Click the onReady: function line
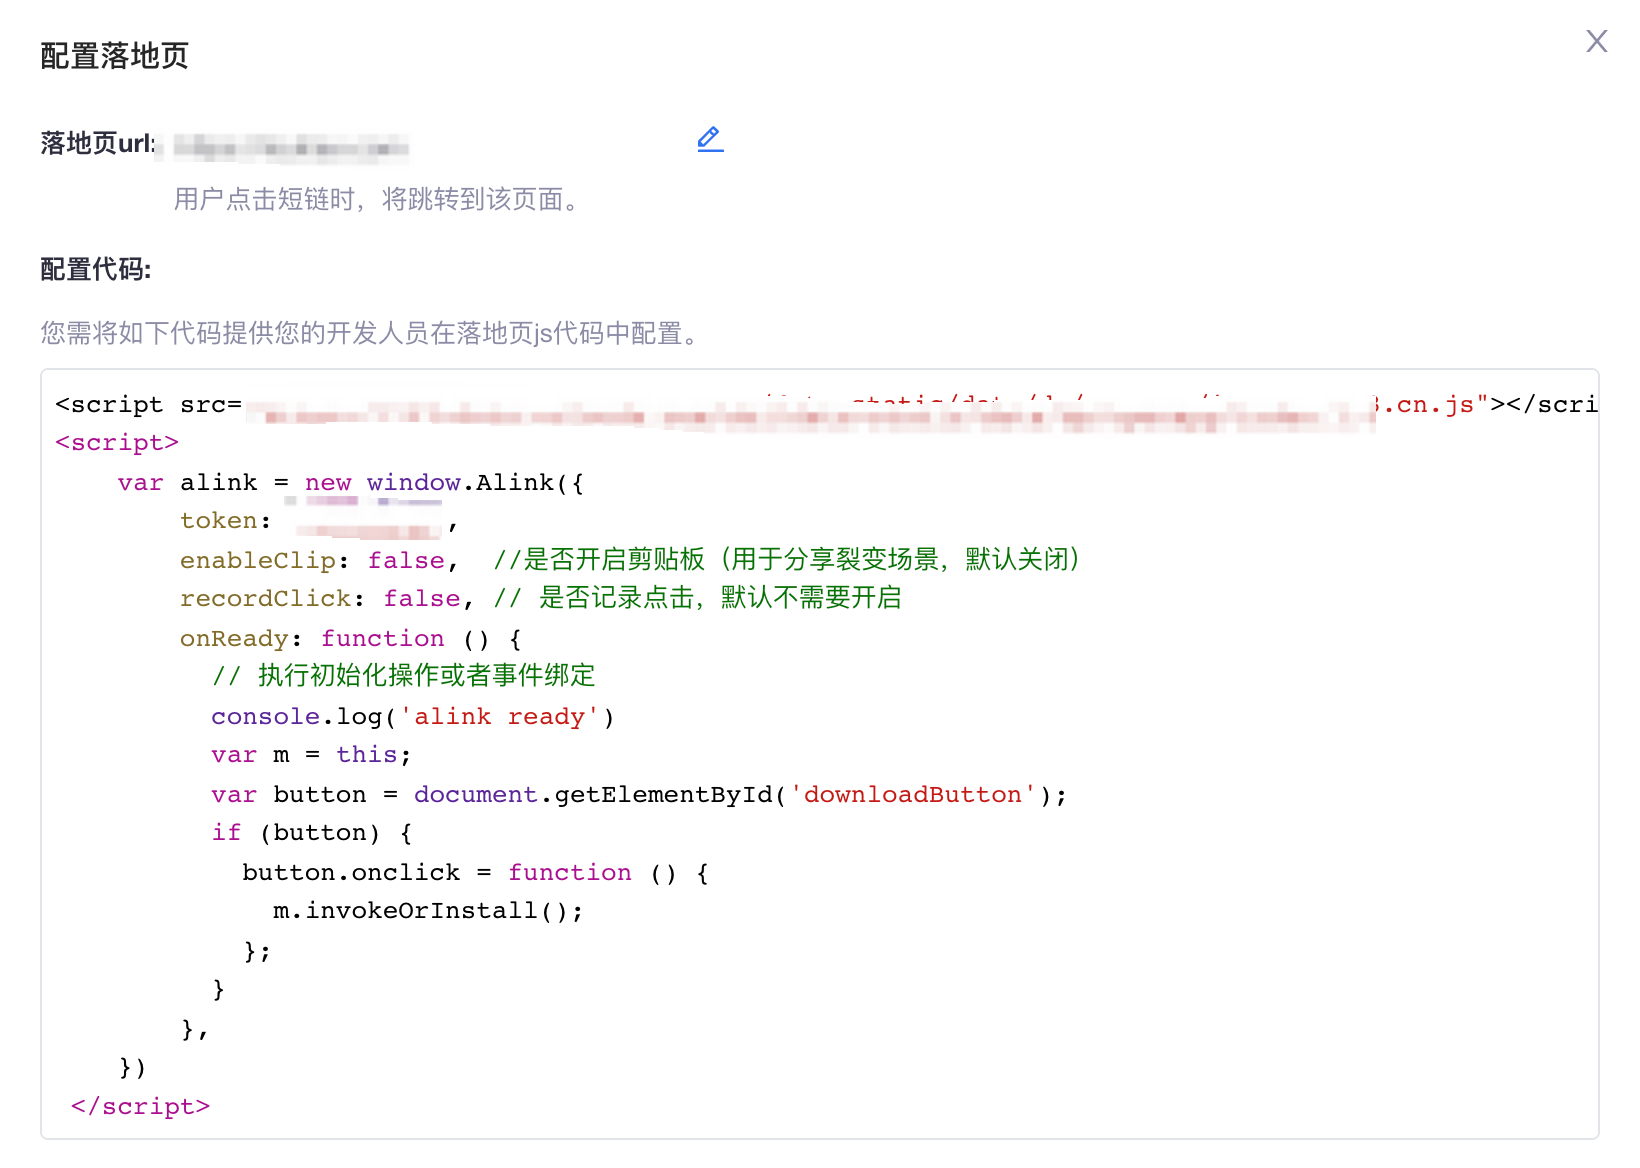The width and height of the screenshot is (1640, 1168). point(350,639)
